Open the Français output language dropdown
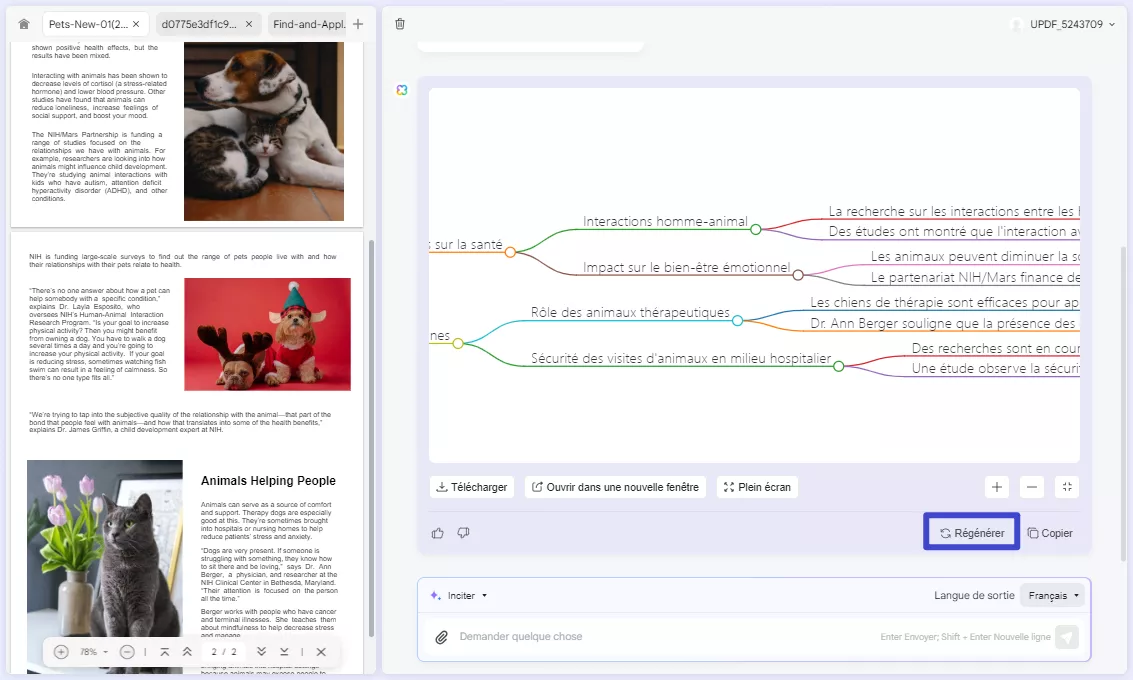The width and height of the screenshot is (1133, 680). click(x=1054, y=595)
